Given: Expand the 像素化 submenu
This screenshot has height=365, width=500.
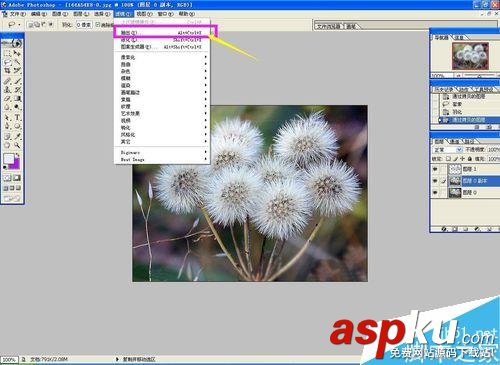Looking at the screenshot, I should point(162,57).
